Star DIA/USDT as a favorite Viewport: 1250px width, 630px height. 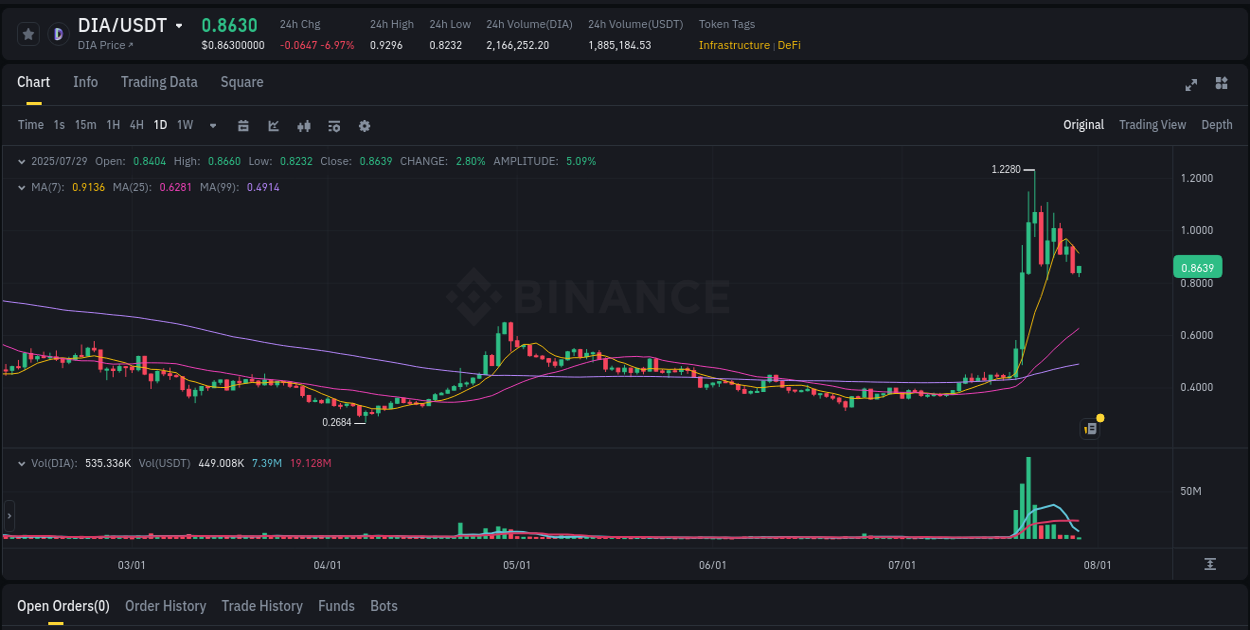coord(28,33)
